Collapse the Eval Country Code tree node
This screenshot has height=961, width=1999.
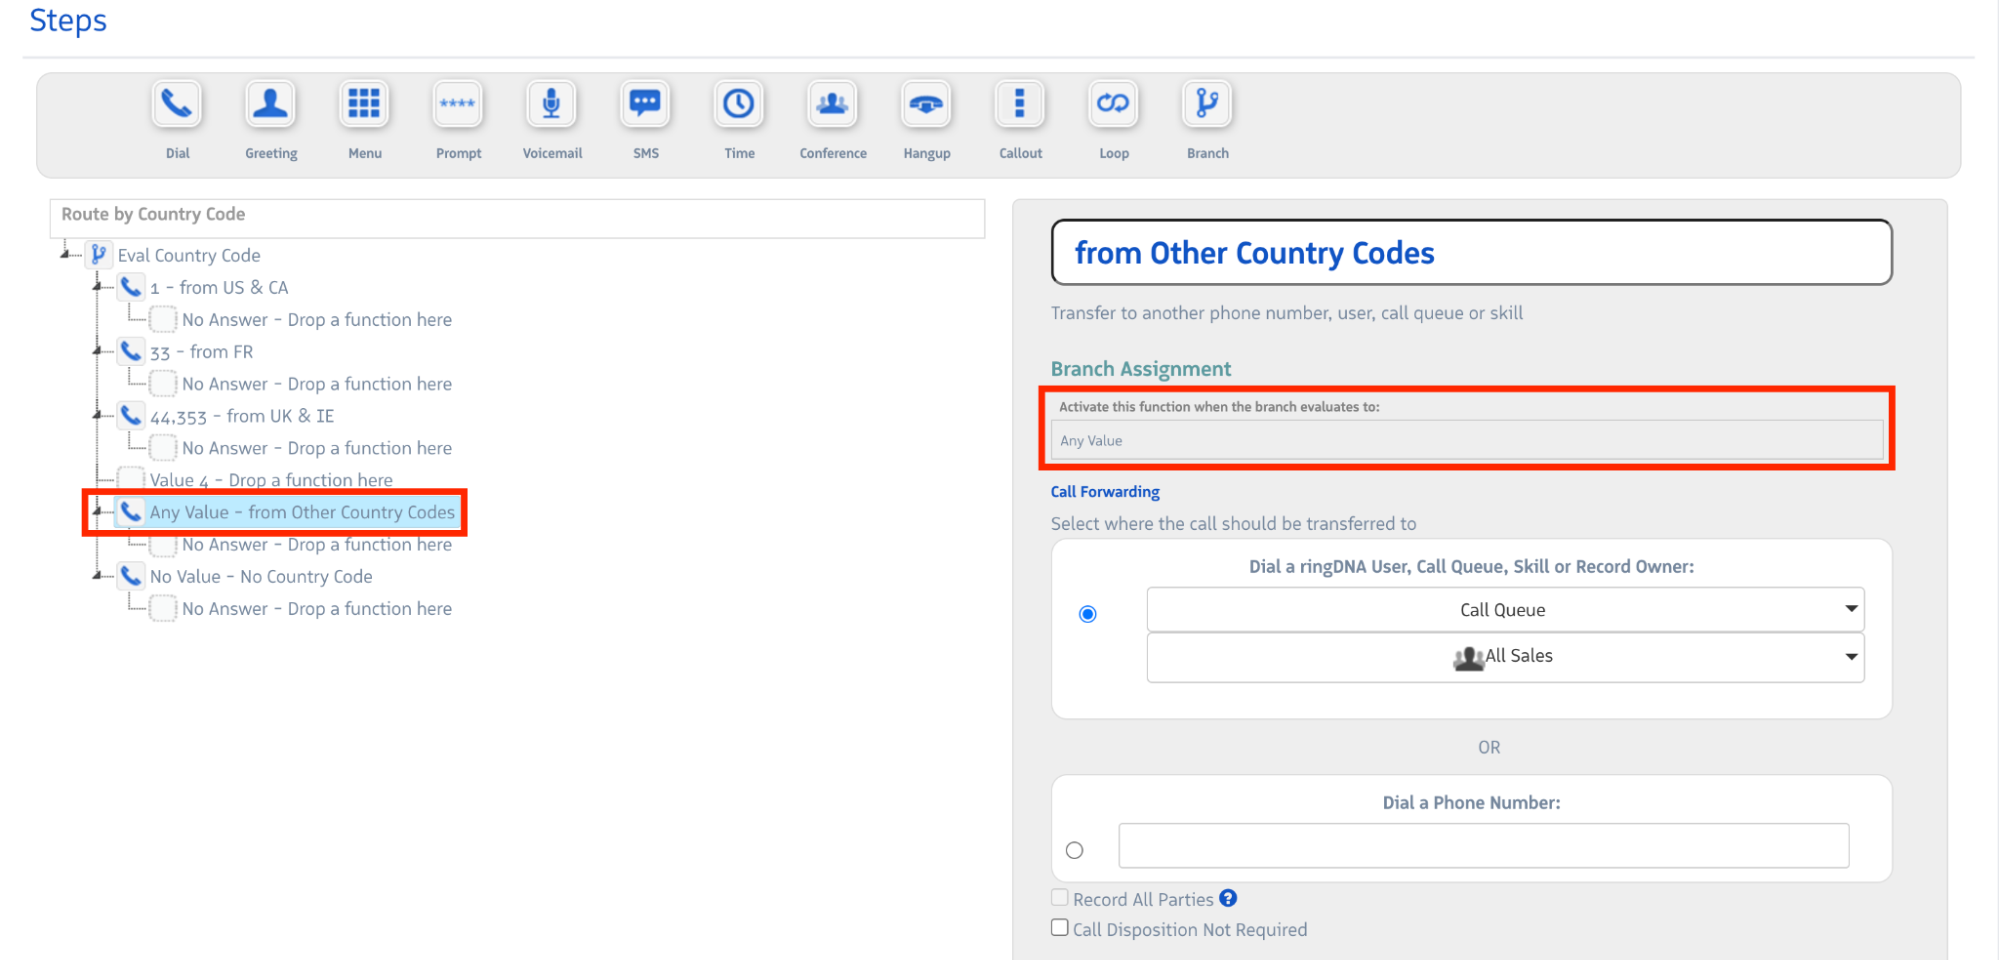(66, 255)
